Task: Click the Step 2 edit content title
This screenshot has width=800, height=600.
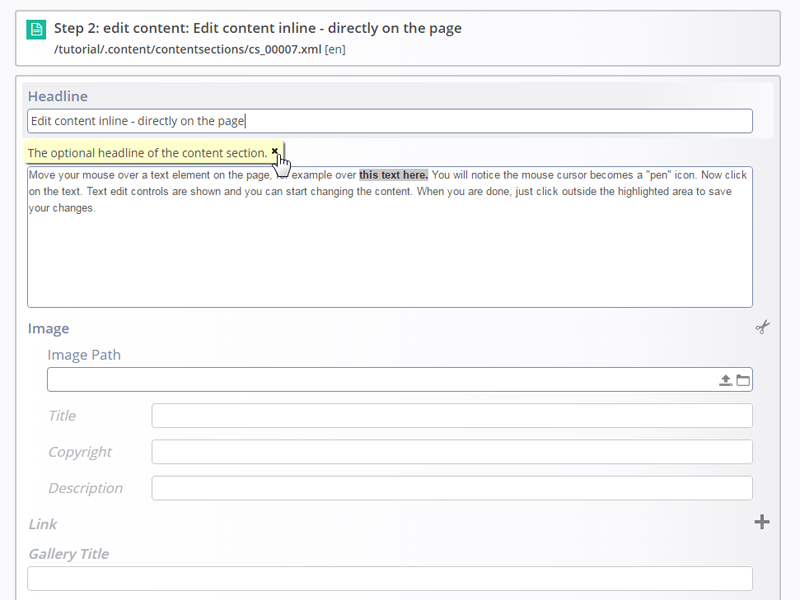Action: [x=258, y=28]
